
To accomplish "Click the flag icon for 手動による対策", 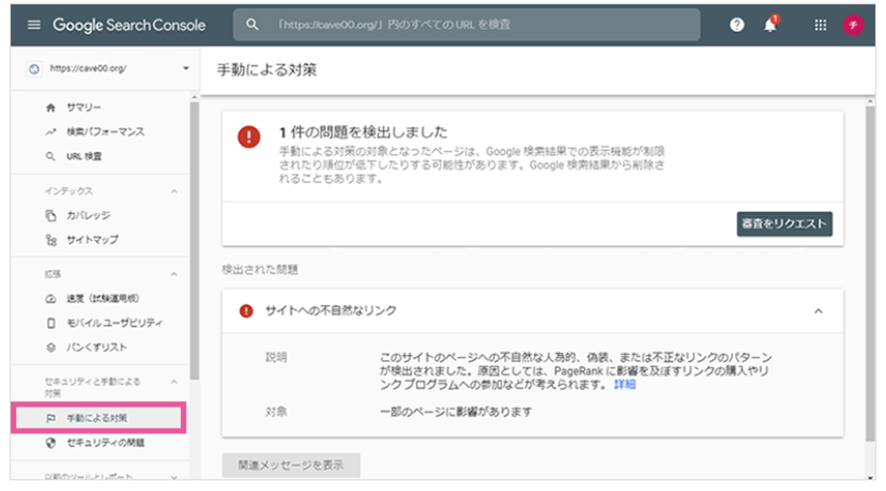I will tap(51, 418).
